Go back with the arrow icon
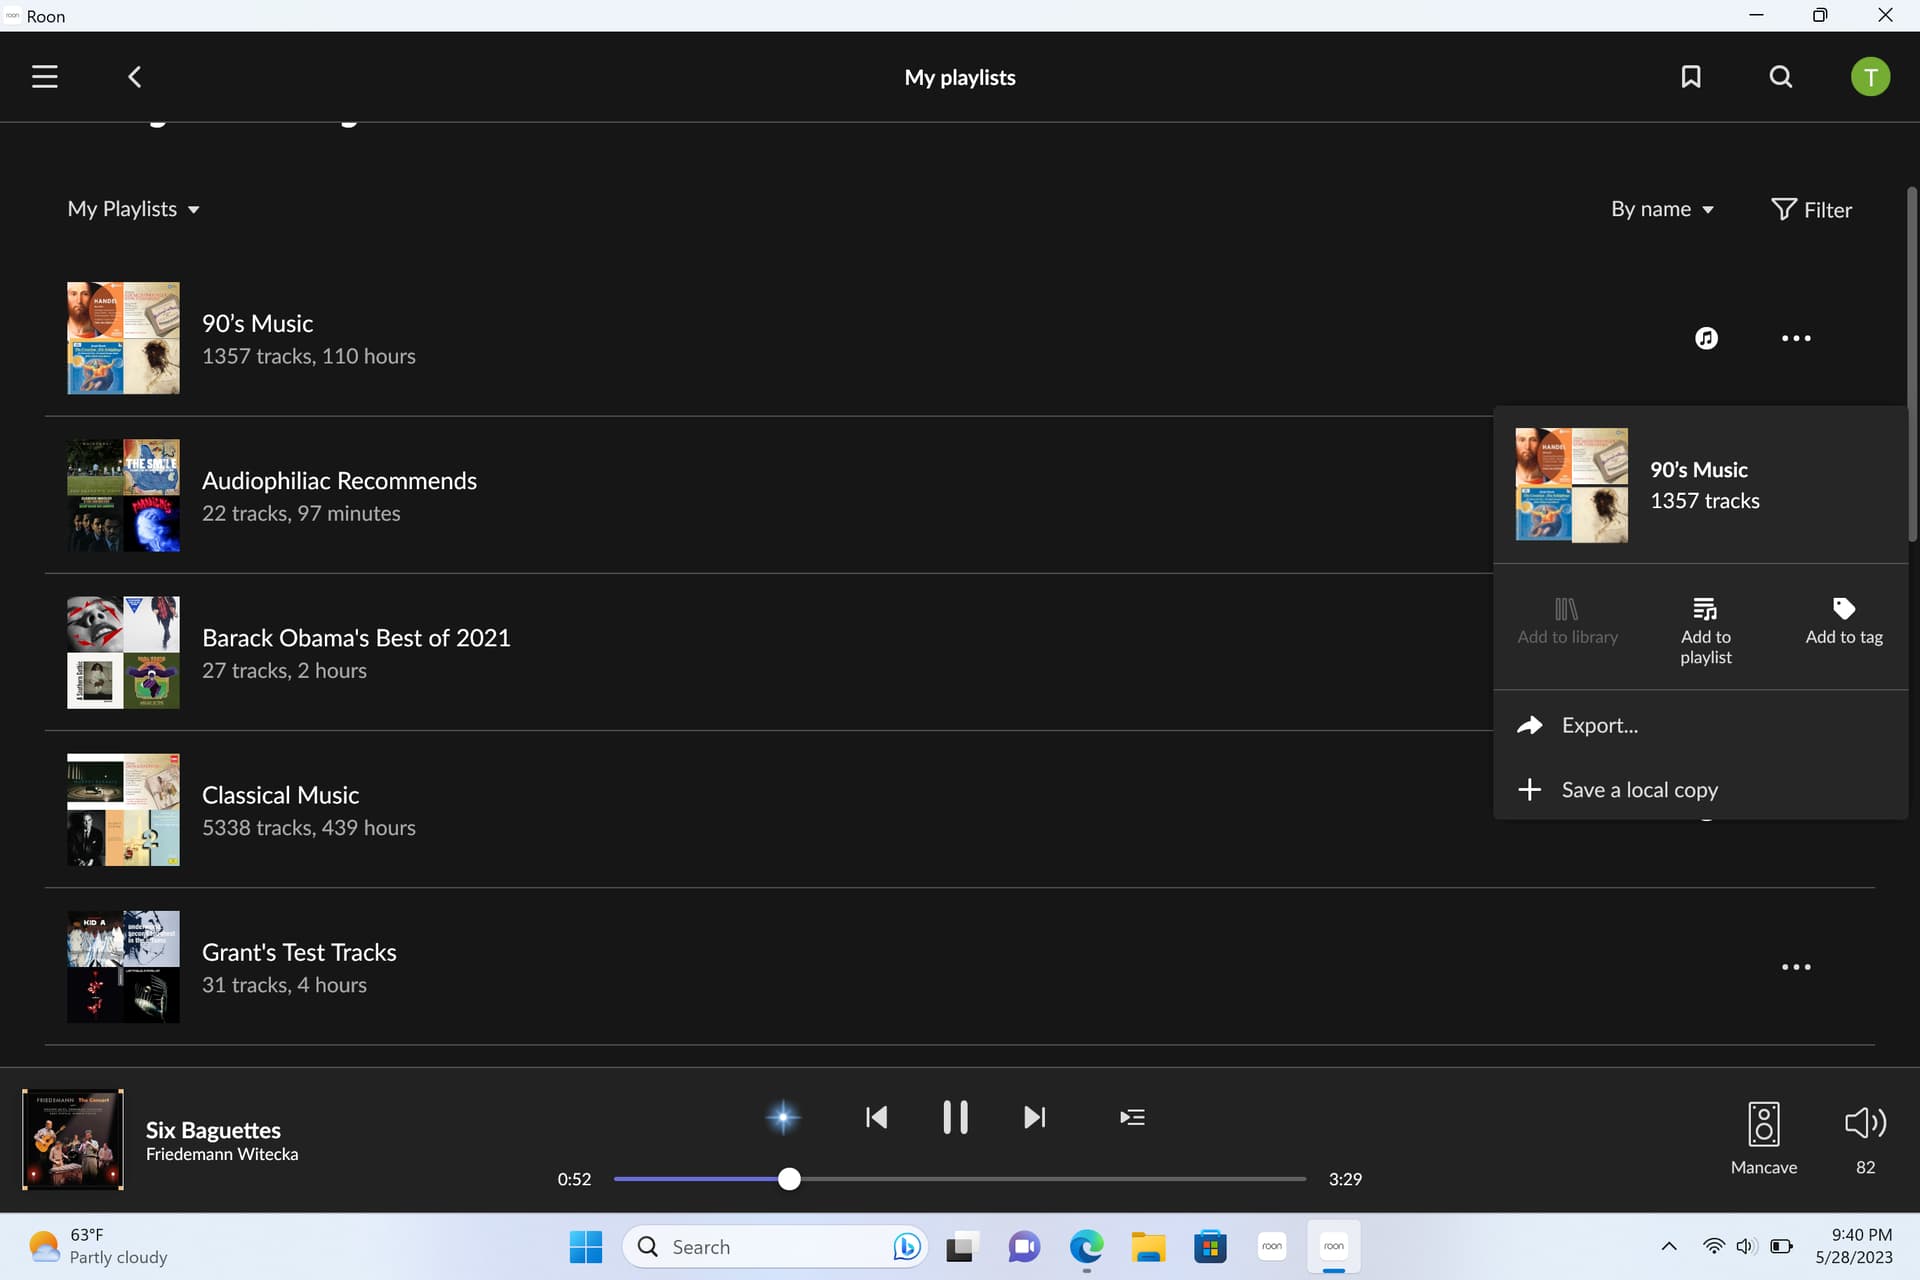Screen dimensions: 1920x1280 (x=135, y=77)
